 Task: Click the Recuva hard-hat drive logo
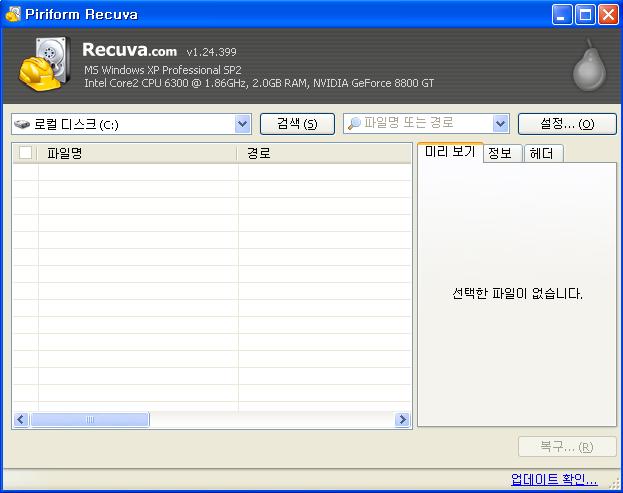coord(44,64)
